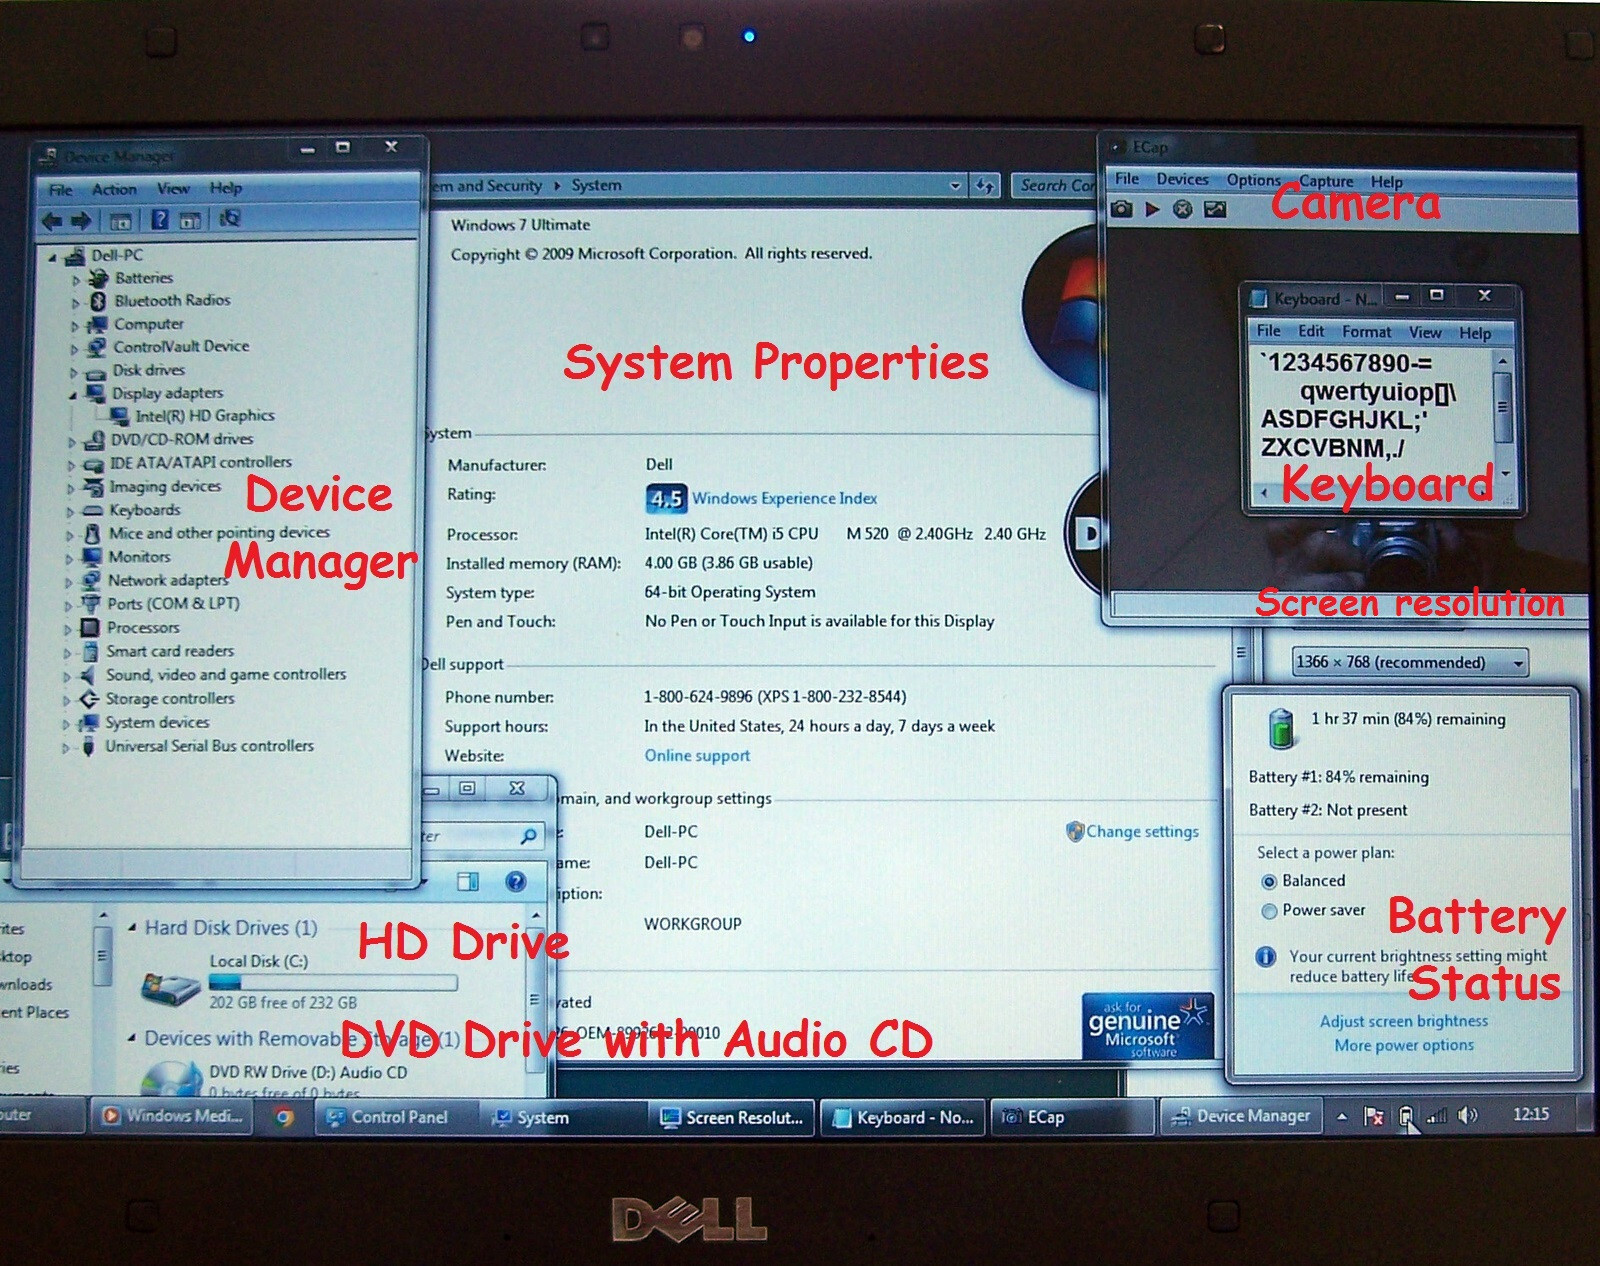Open the DVD RW Drive (D:) Audio CD icon
Image resolution: width=1600 pixels, height=1266 pixels.
[171, 1078]
